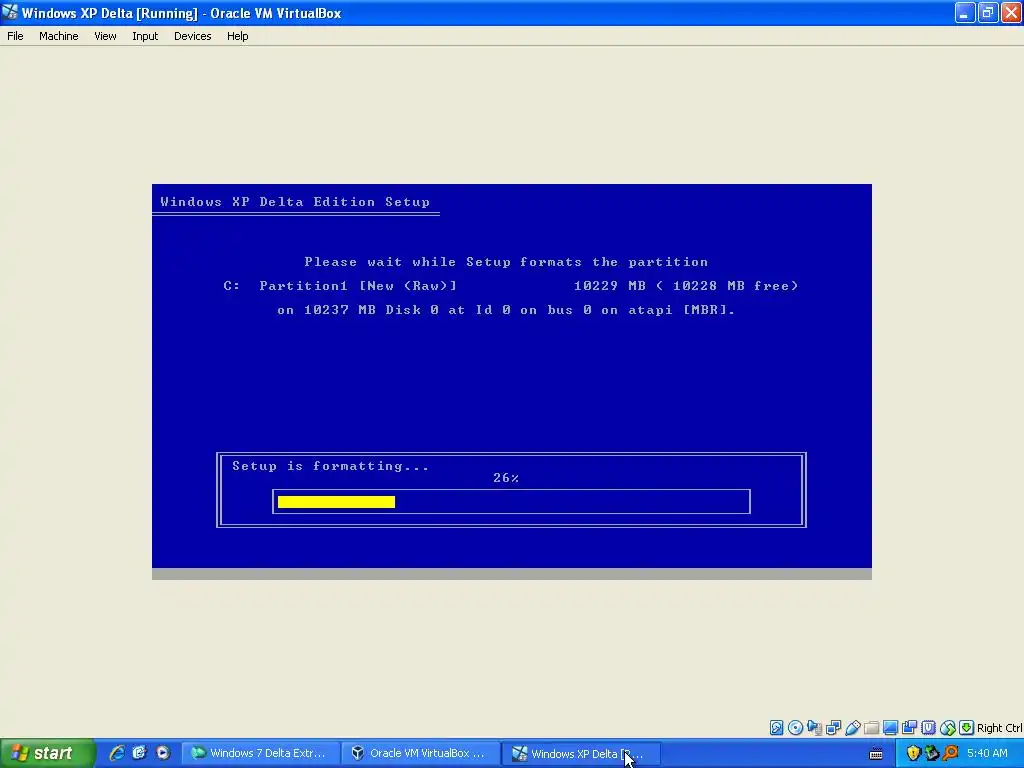The width and height of the screenshot is (1024, 768).
Task: Click the orange magnifier tray icon
Action: pos(951,753)
